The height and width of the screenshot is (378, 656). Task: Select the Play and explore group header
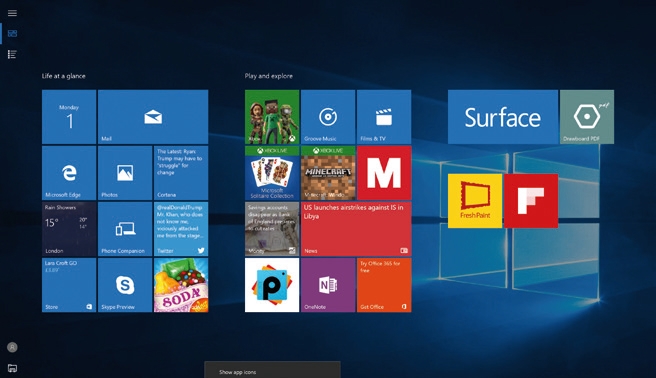tap(269, 76)
